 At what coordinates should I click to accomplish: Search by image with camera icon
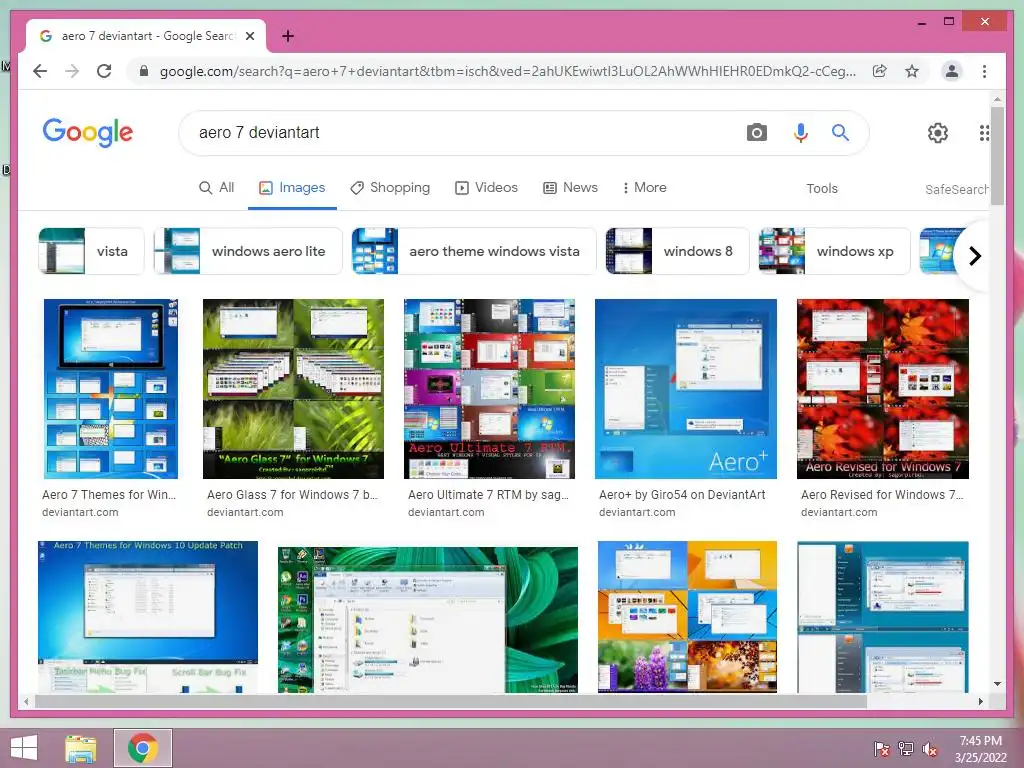(756, 133)
